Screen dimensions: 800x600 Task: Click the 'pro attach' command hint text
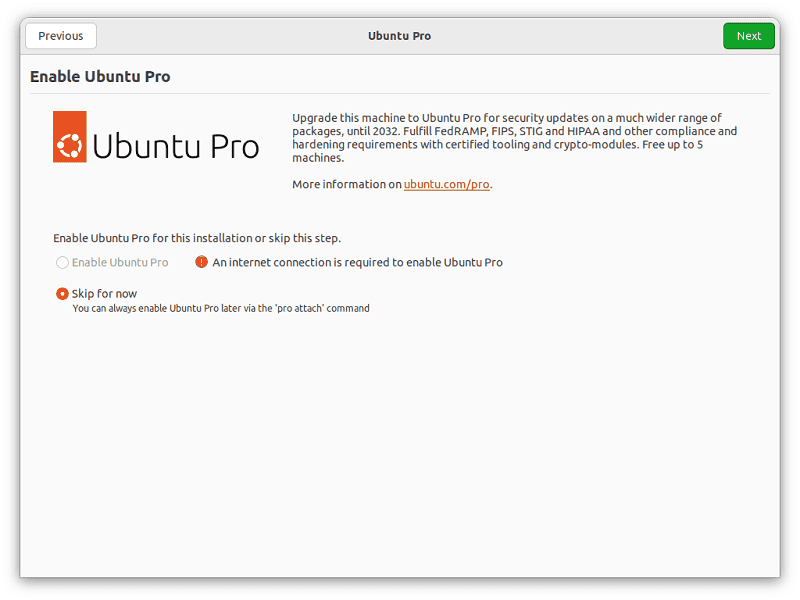[221, 308]
